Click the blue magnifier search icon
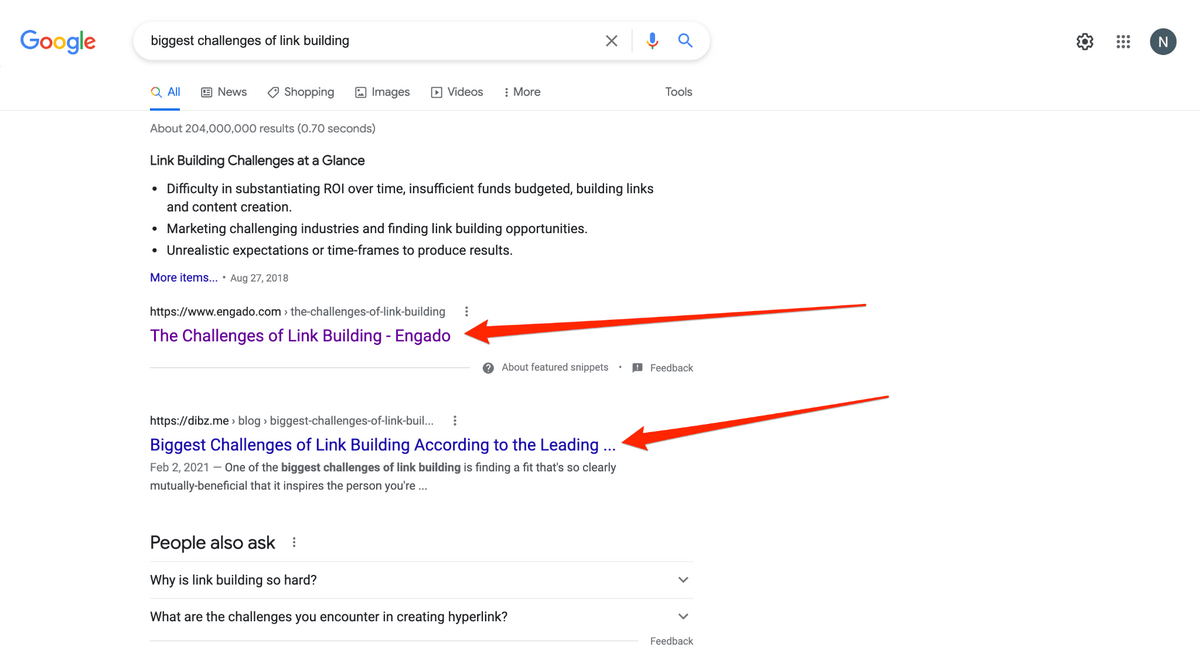Image resolution: width=1200 pixels, height=657 pixels. click(685, 41)
